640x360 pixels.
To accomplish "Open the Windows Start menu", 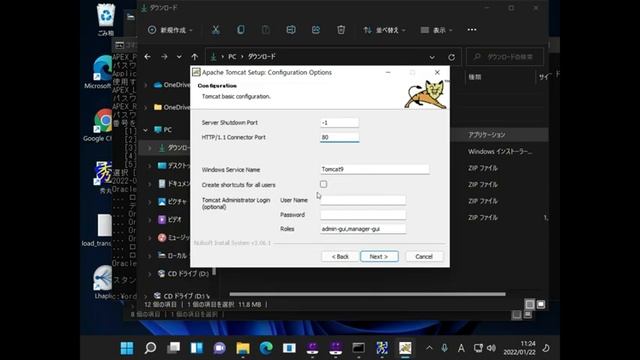I will point(127,348).
